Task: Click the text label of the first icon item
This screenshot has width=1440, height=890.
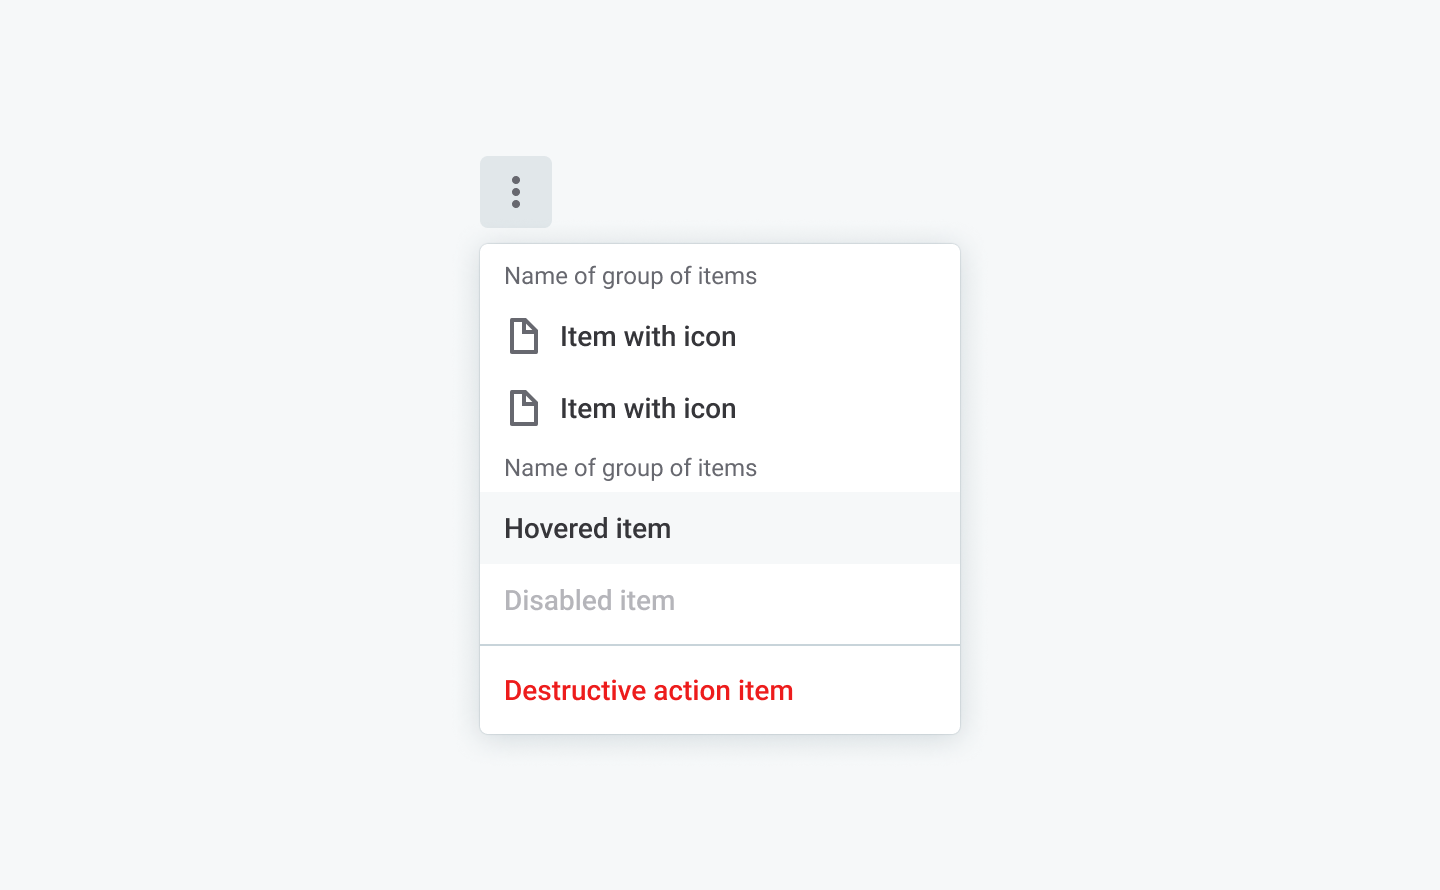Action: coord(648,336)
